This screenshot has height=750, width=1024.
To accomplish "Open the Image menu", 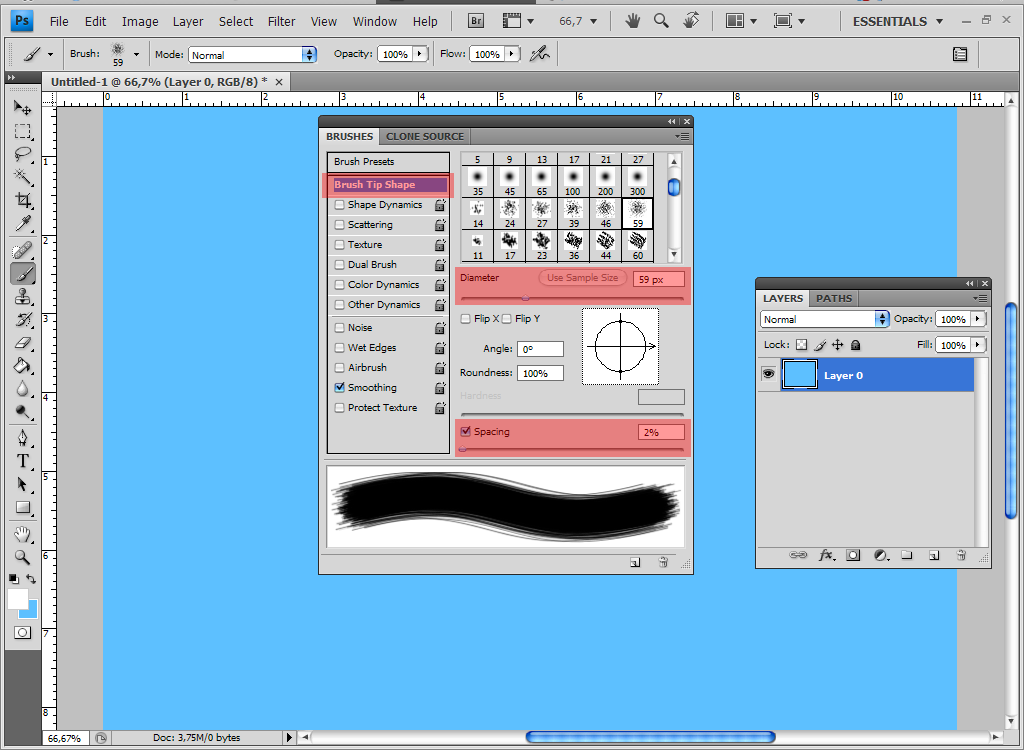I will (x=140, y=22).
